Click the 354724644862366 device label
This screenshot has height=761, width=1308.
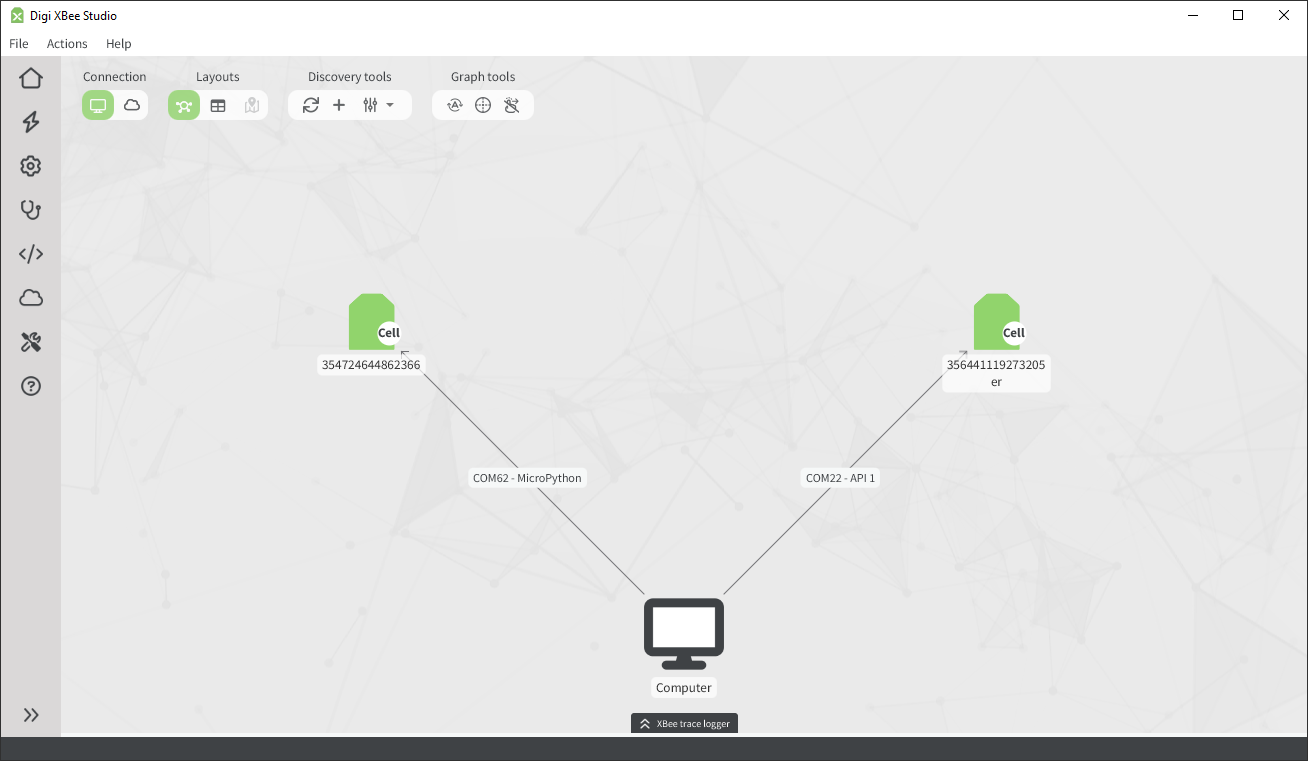pyautogui.click(x=371, y=365)
